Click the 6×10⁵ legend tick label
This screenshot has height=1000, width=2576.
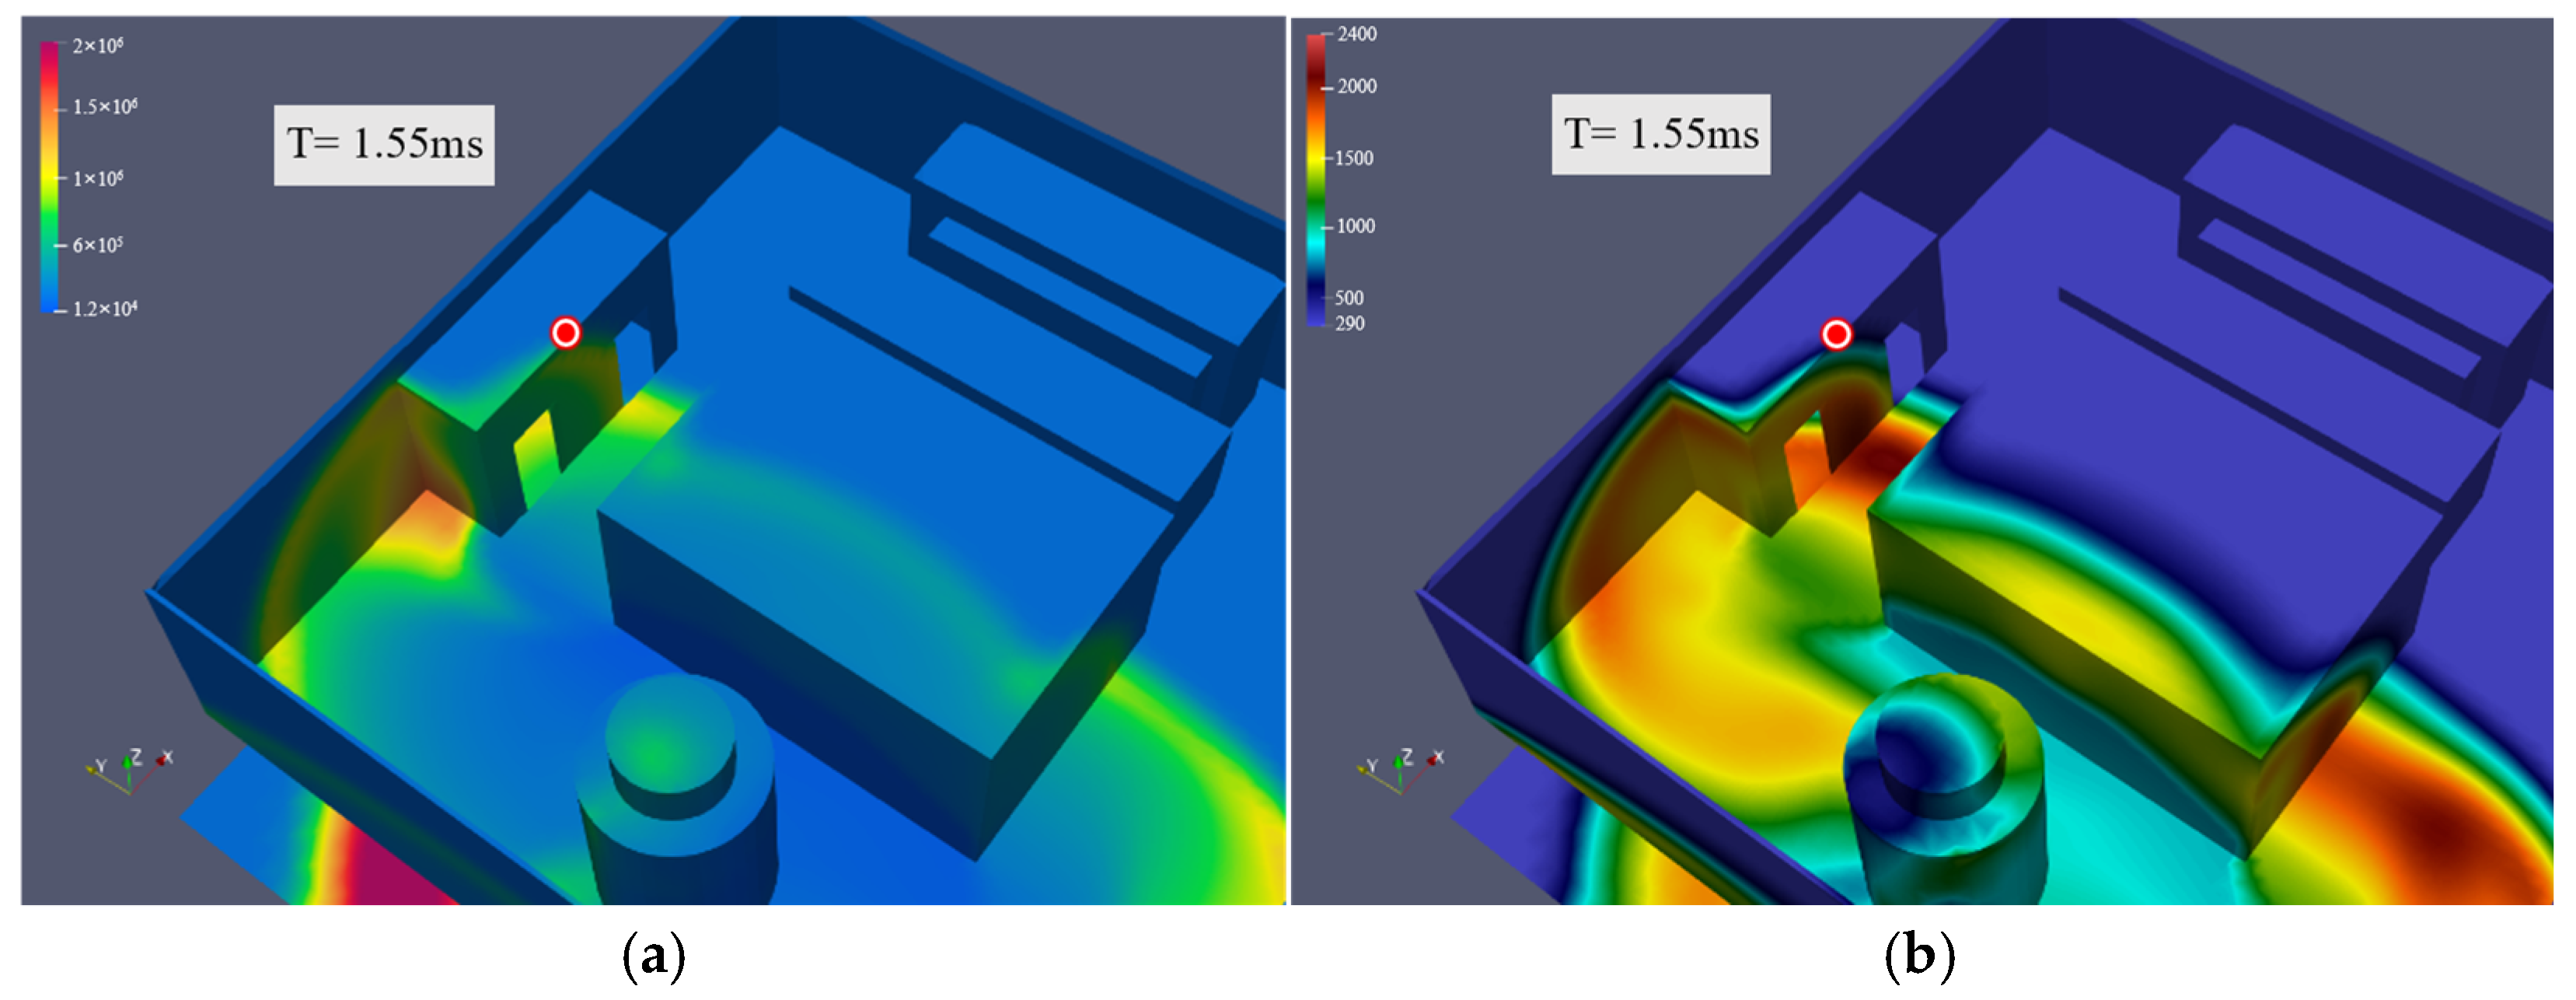pyautogui.click(x=97, y=245)
